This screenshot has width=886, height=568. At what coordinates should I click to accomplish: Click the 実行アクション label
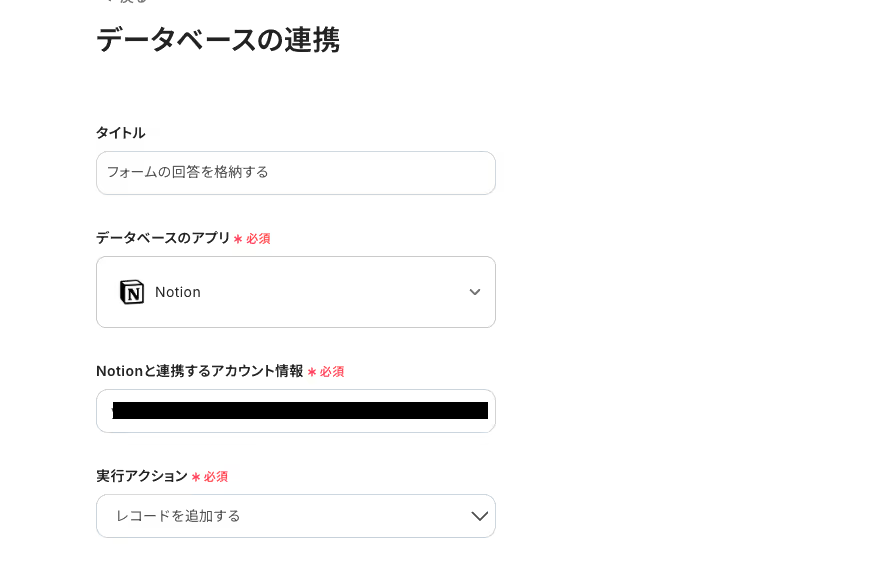[x=141, y=476]
